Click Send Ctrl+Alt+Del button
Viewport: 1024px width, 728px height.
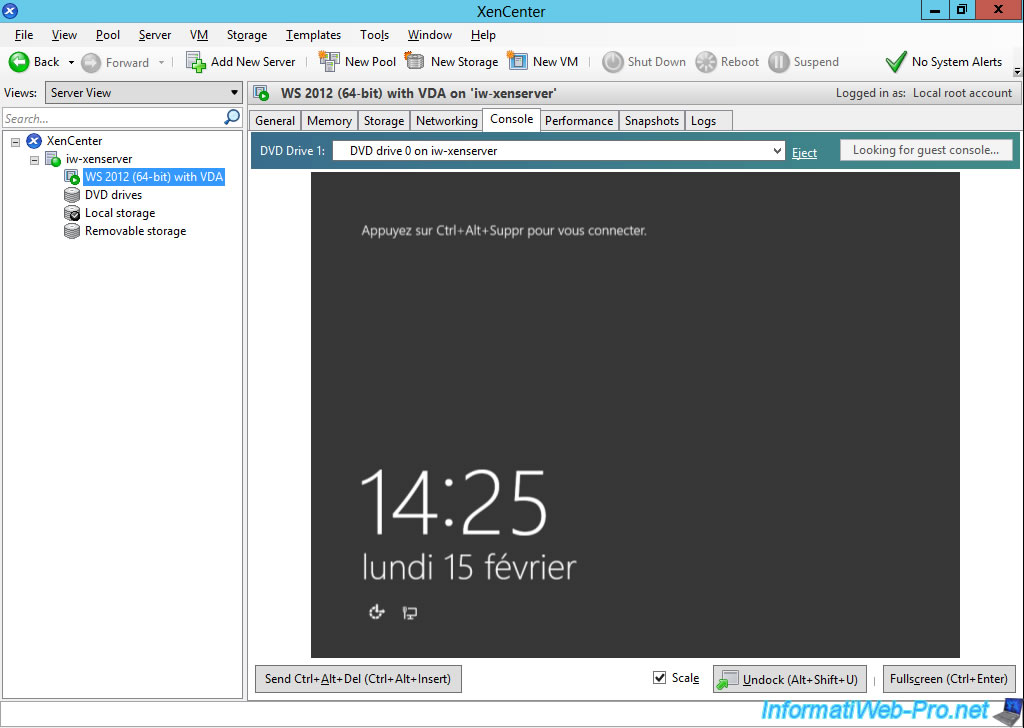(x=358, y=679)
